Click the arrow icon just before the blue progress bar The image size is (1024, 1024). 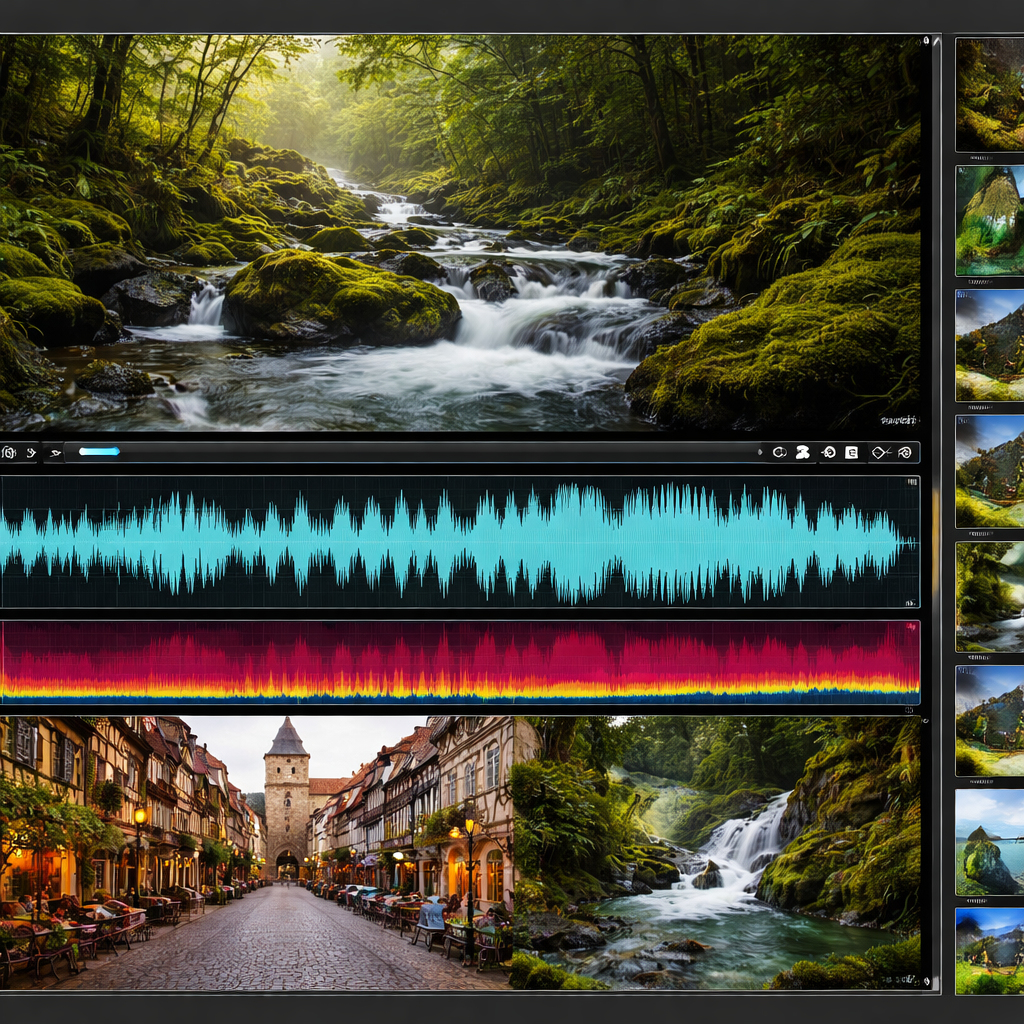56,453
